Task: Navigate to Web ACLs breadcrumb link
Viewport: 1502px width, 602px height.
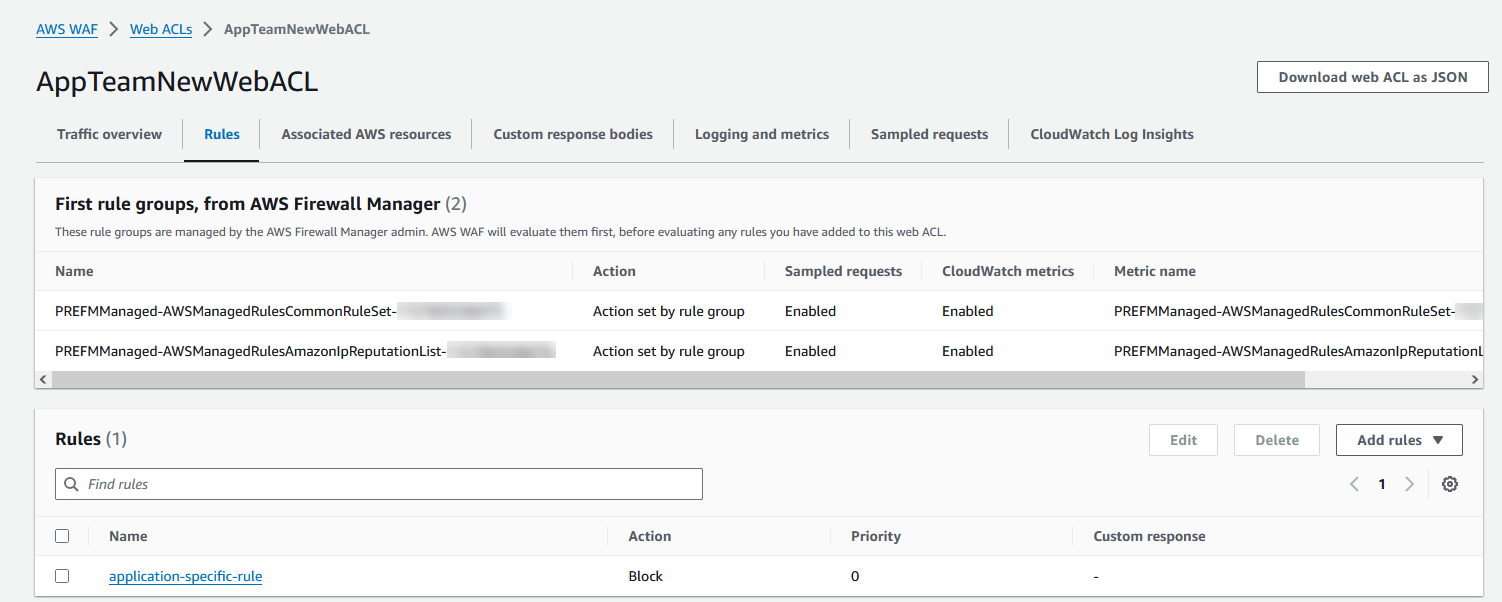Action: pyautogui.click(x=160, y=29)
